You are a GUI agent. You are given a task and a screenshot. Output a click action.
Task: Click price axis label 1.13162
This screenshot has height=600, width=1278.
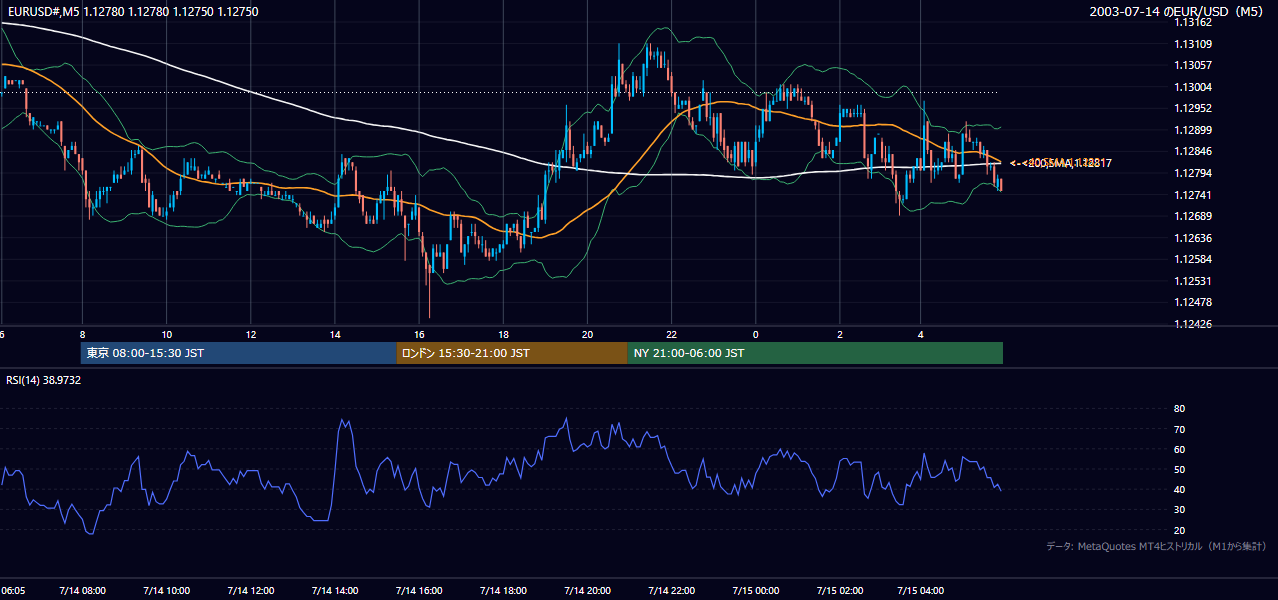click(1194, 22)
